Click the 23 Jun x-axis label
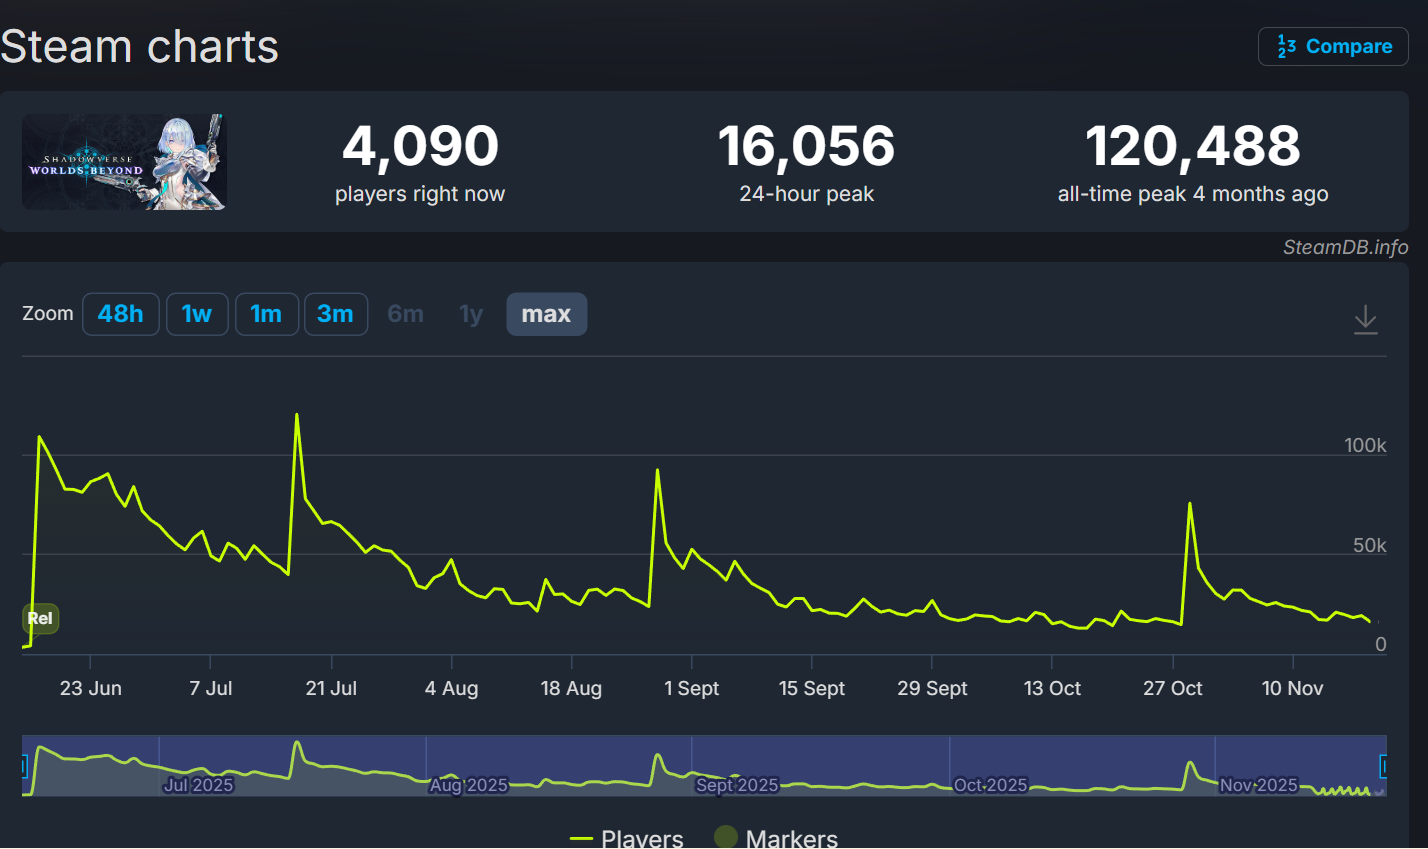Screen dimensions: 1428x849 point(91,688)
